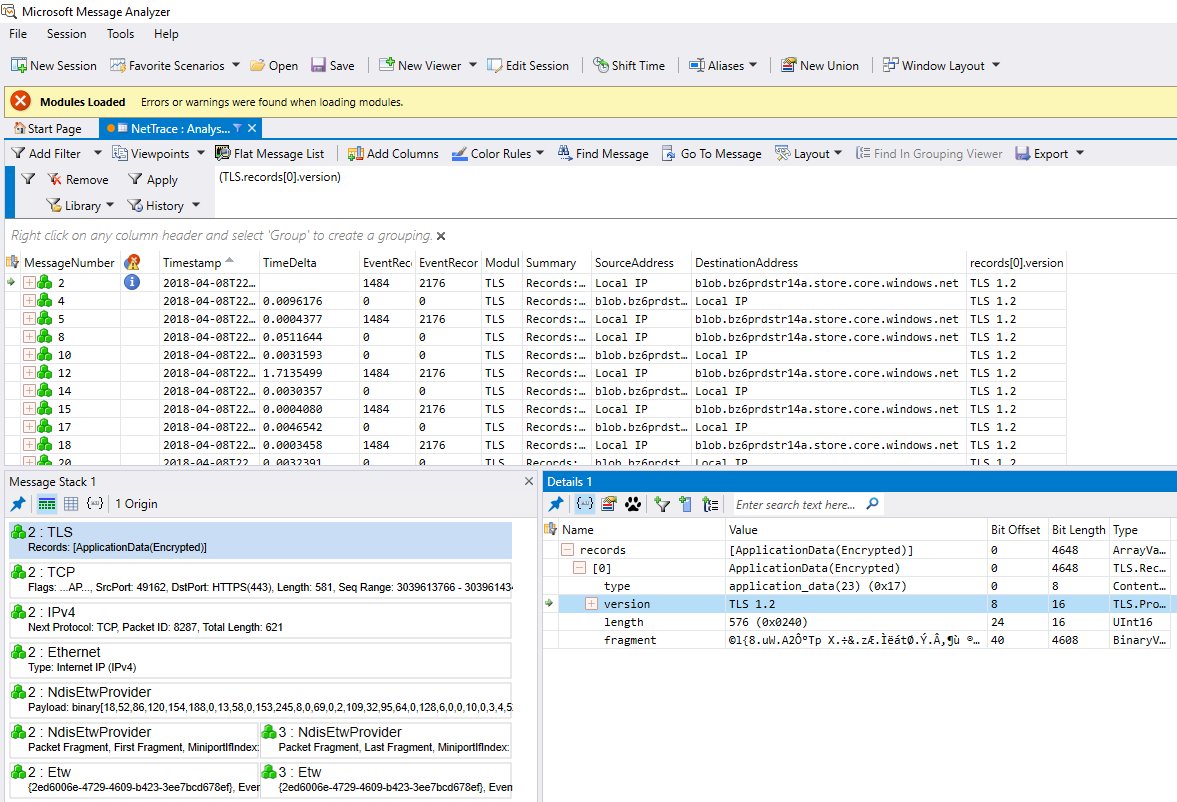Open the Tools menu
This screenshot has height=802, width=1177.
point(120,34)
